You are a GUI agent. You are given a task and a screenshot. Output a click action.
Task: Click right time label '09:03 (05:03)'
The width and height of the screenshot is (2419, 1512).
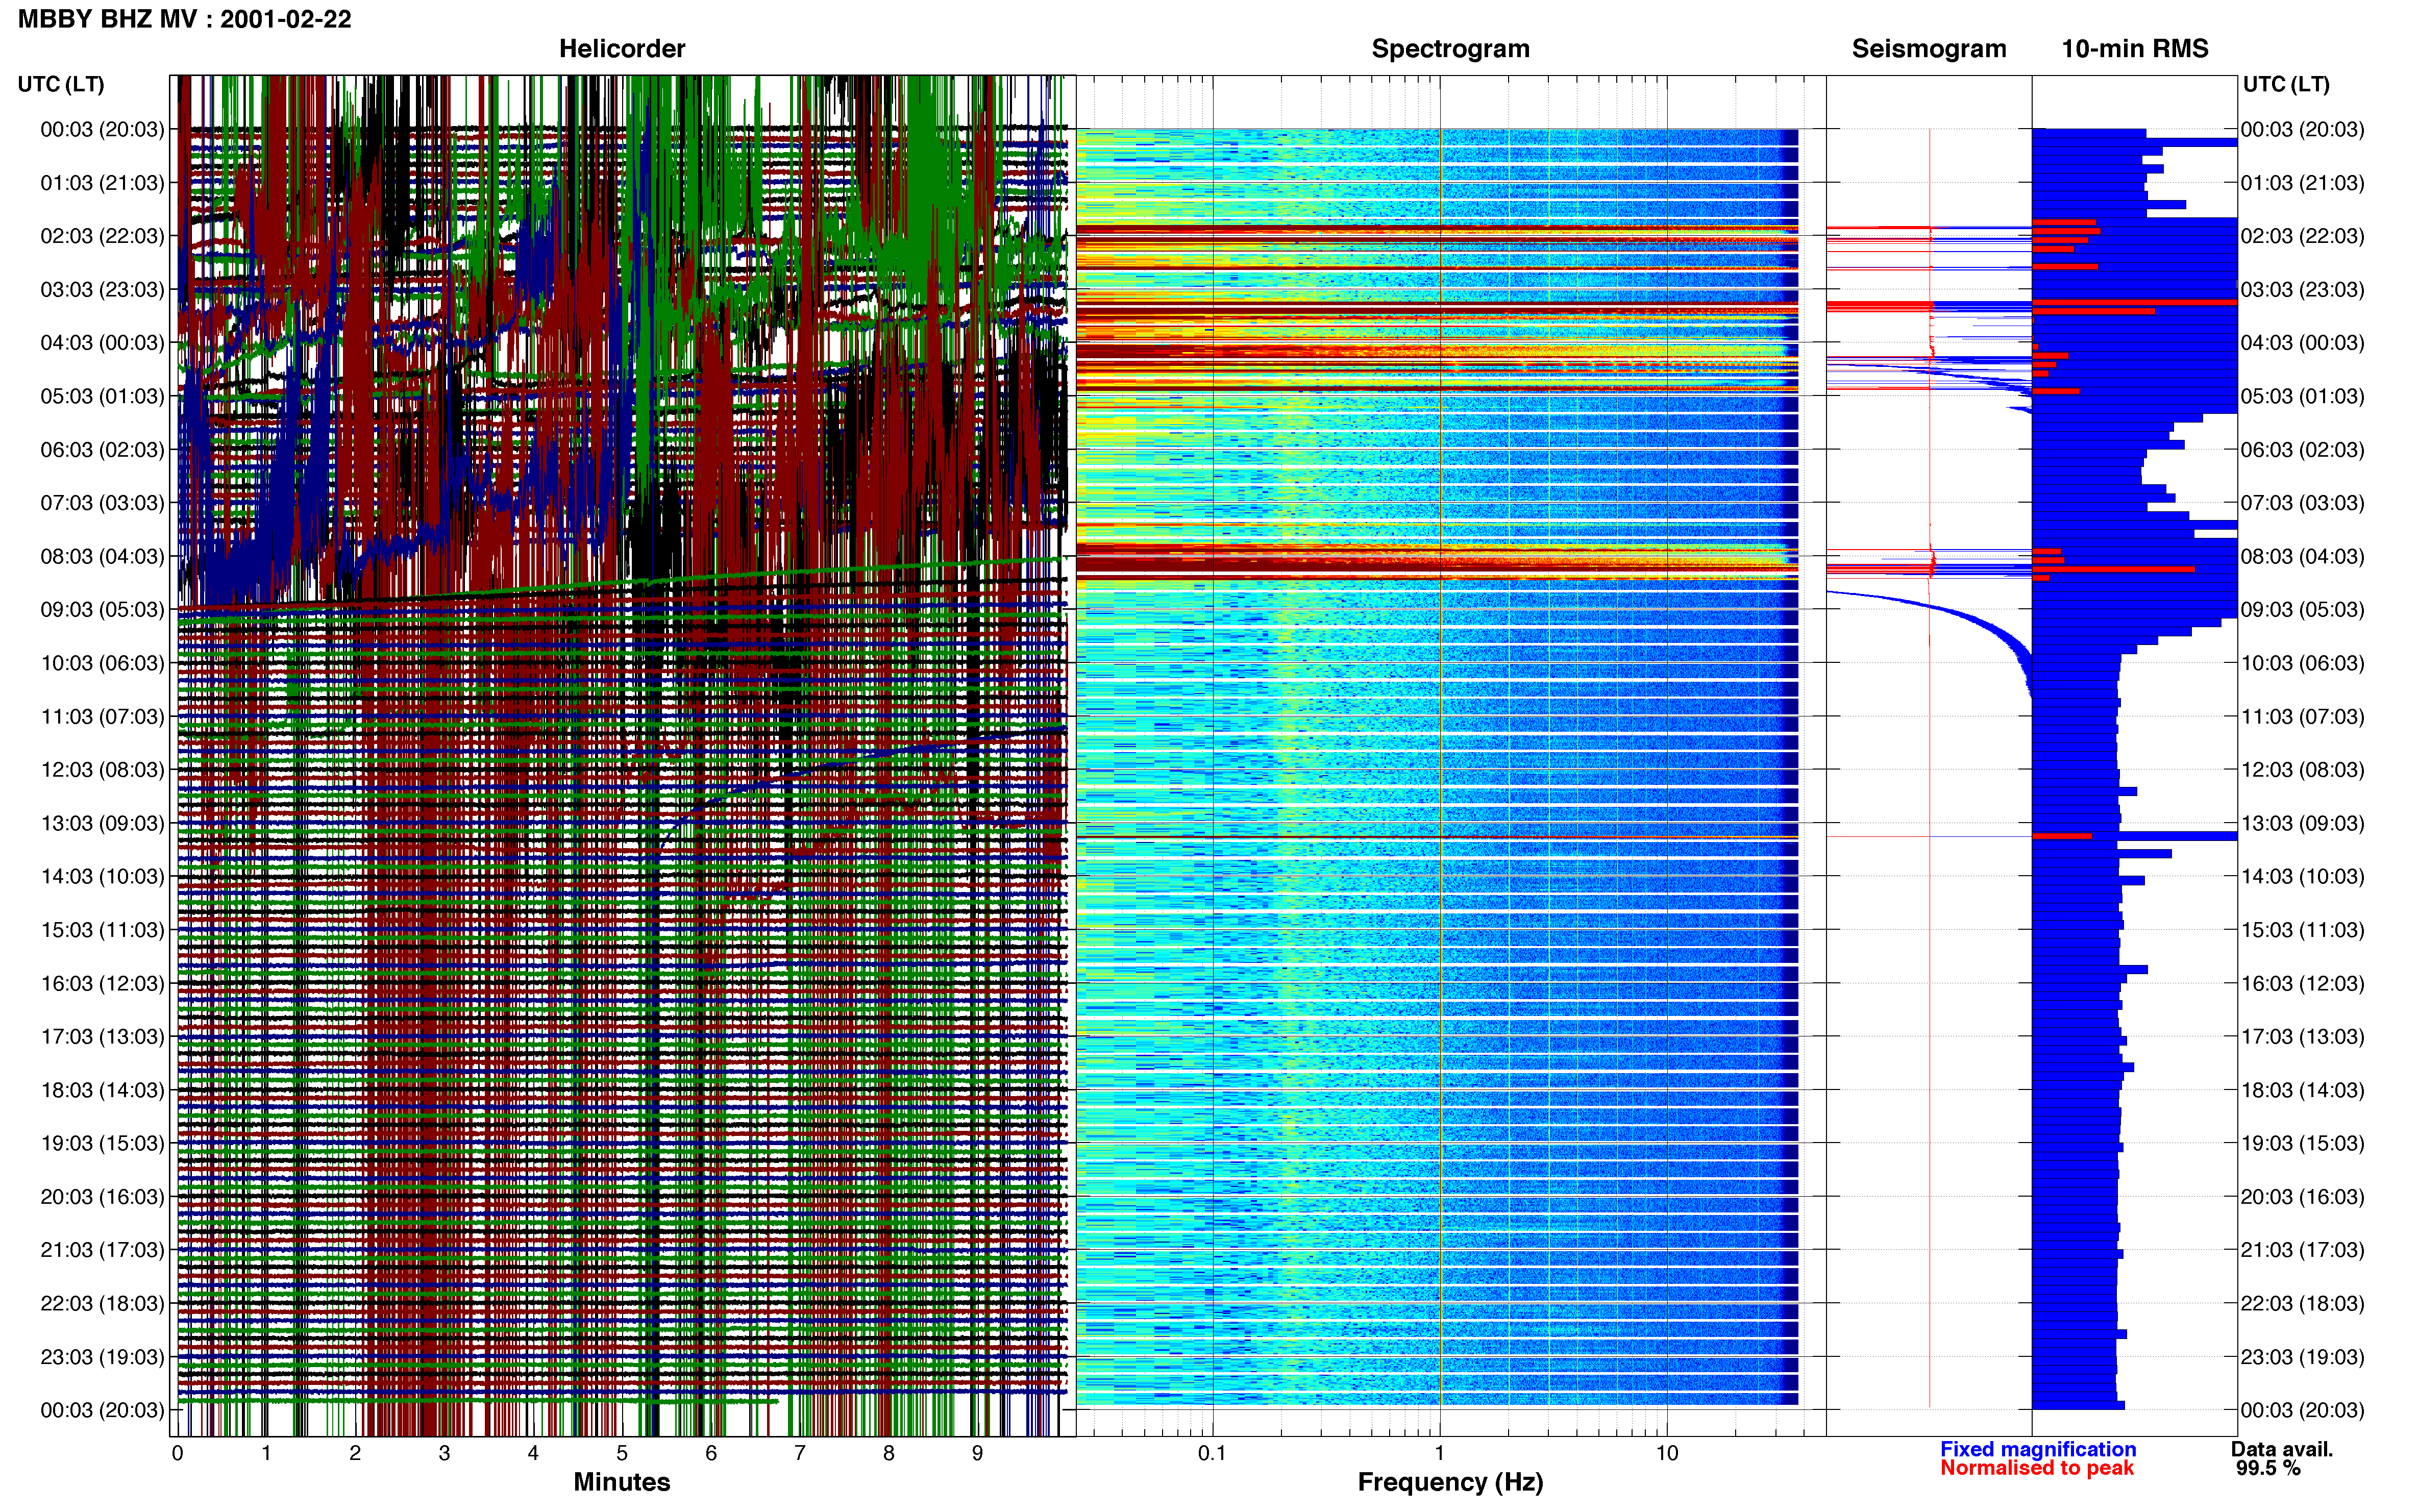pos(2302,610)
